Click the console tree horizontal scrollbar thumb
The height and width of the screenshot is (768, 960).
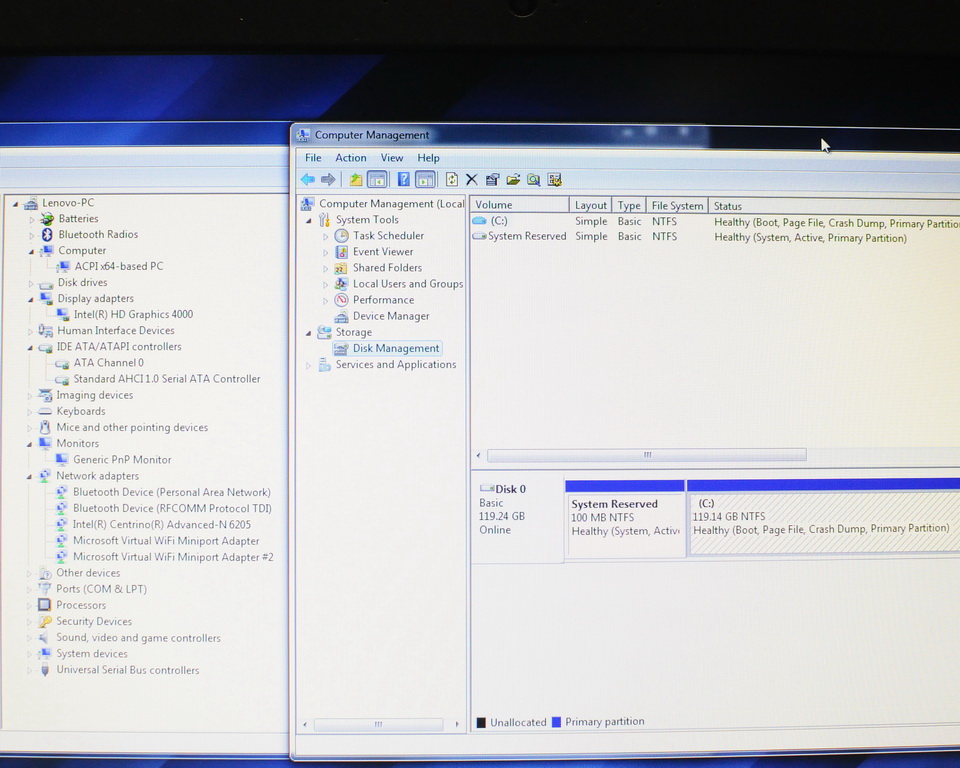tap(378, 724)
